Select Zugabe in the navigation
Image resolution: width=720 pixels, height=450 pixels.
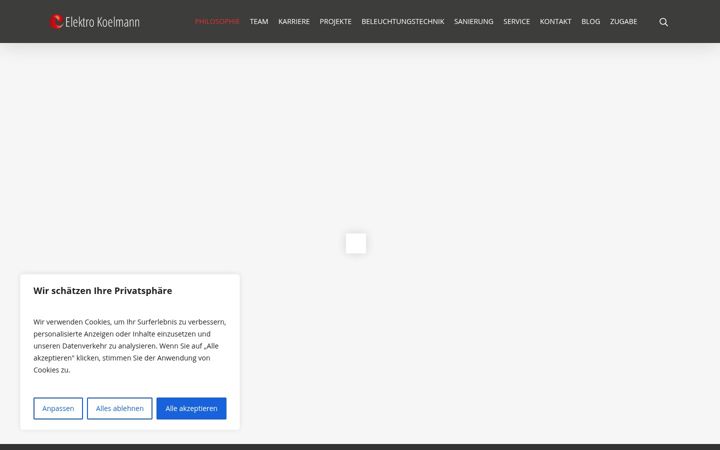point(624,22)
